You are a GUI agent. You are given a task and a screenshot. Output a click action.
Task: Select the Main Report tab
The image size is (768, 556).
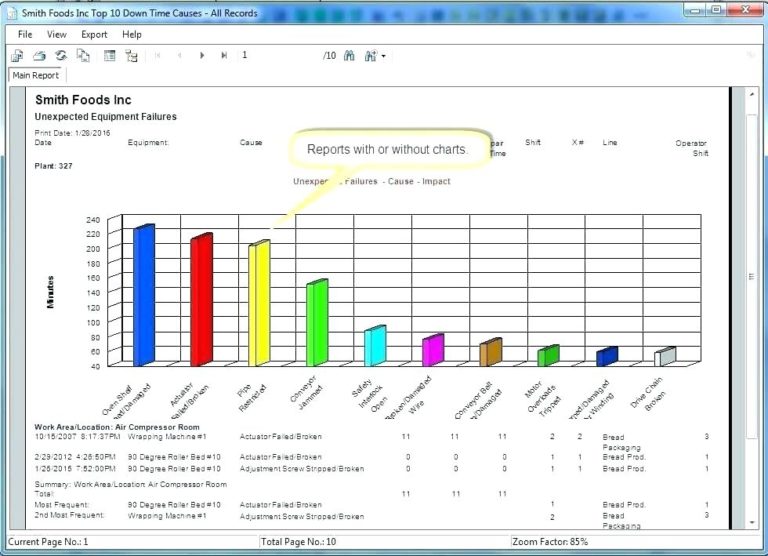coord(36,75)
